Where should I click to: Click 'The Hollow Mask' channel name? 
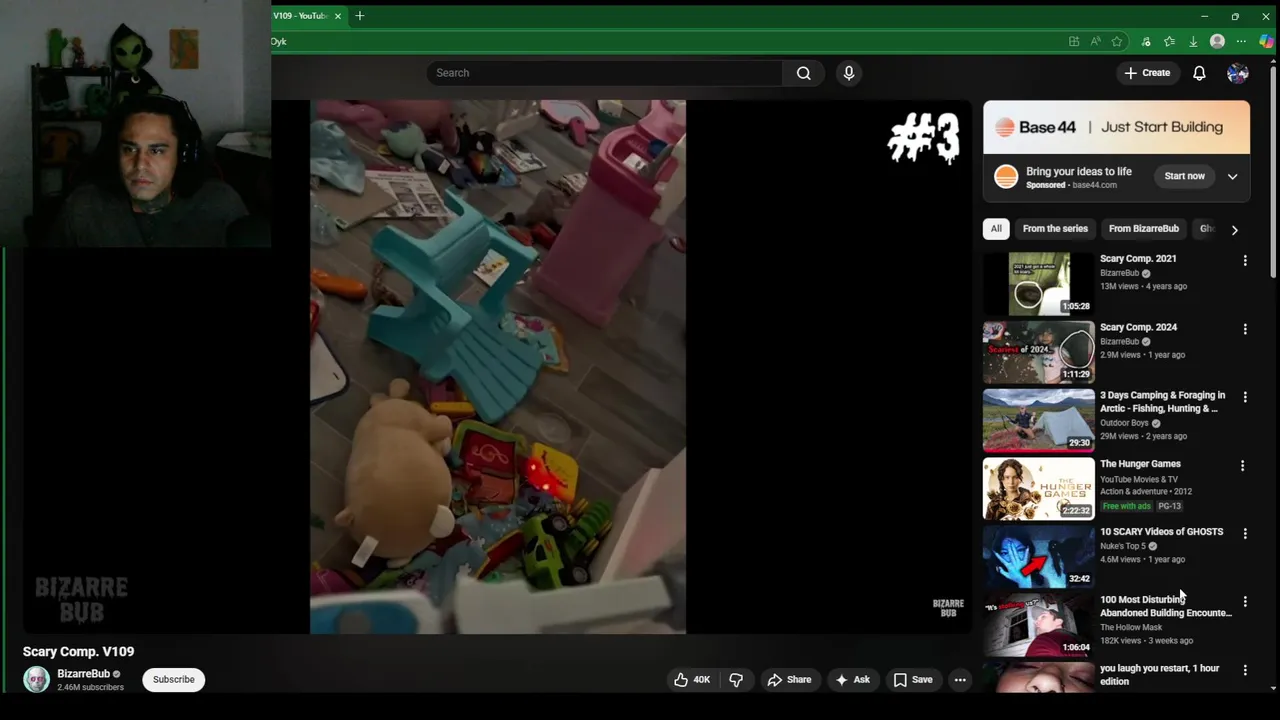pos(1131,628)
